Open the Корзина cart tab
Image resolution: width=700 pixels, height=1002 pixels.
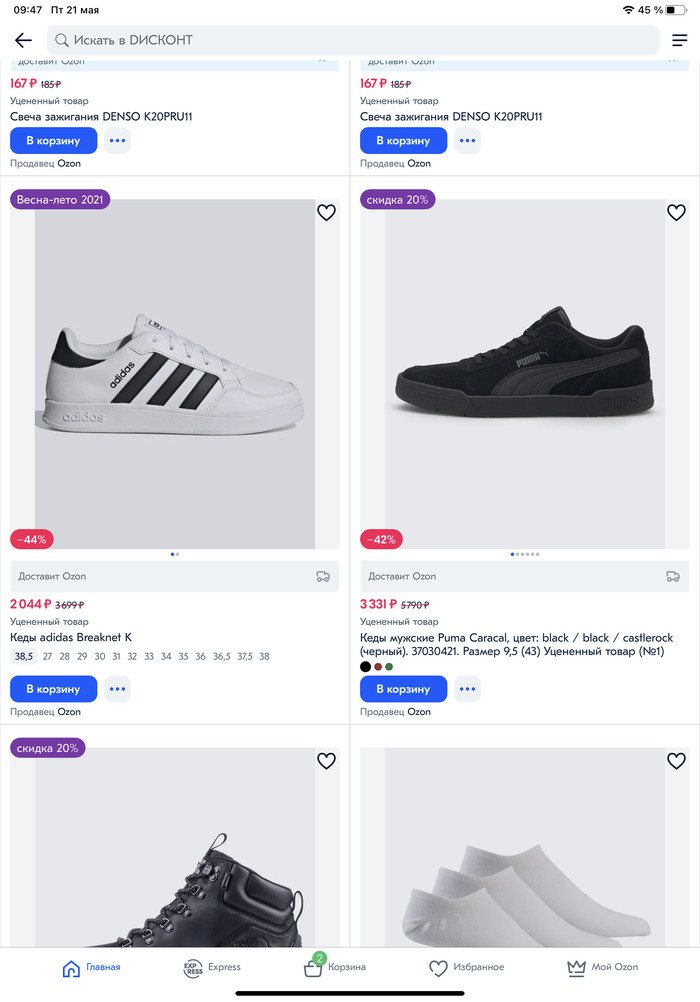coord(335,968)
